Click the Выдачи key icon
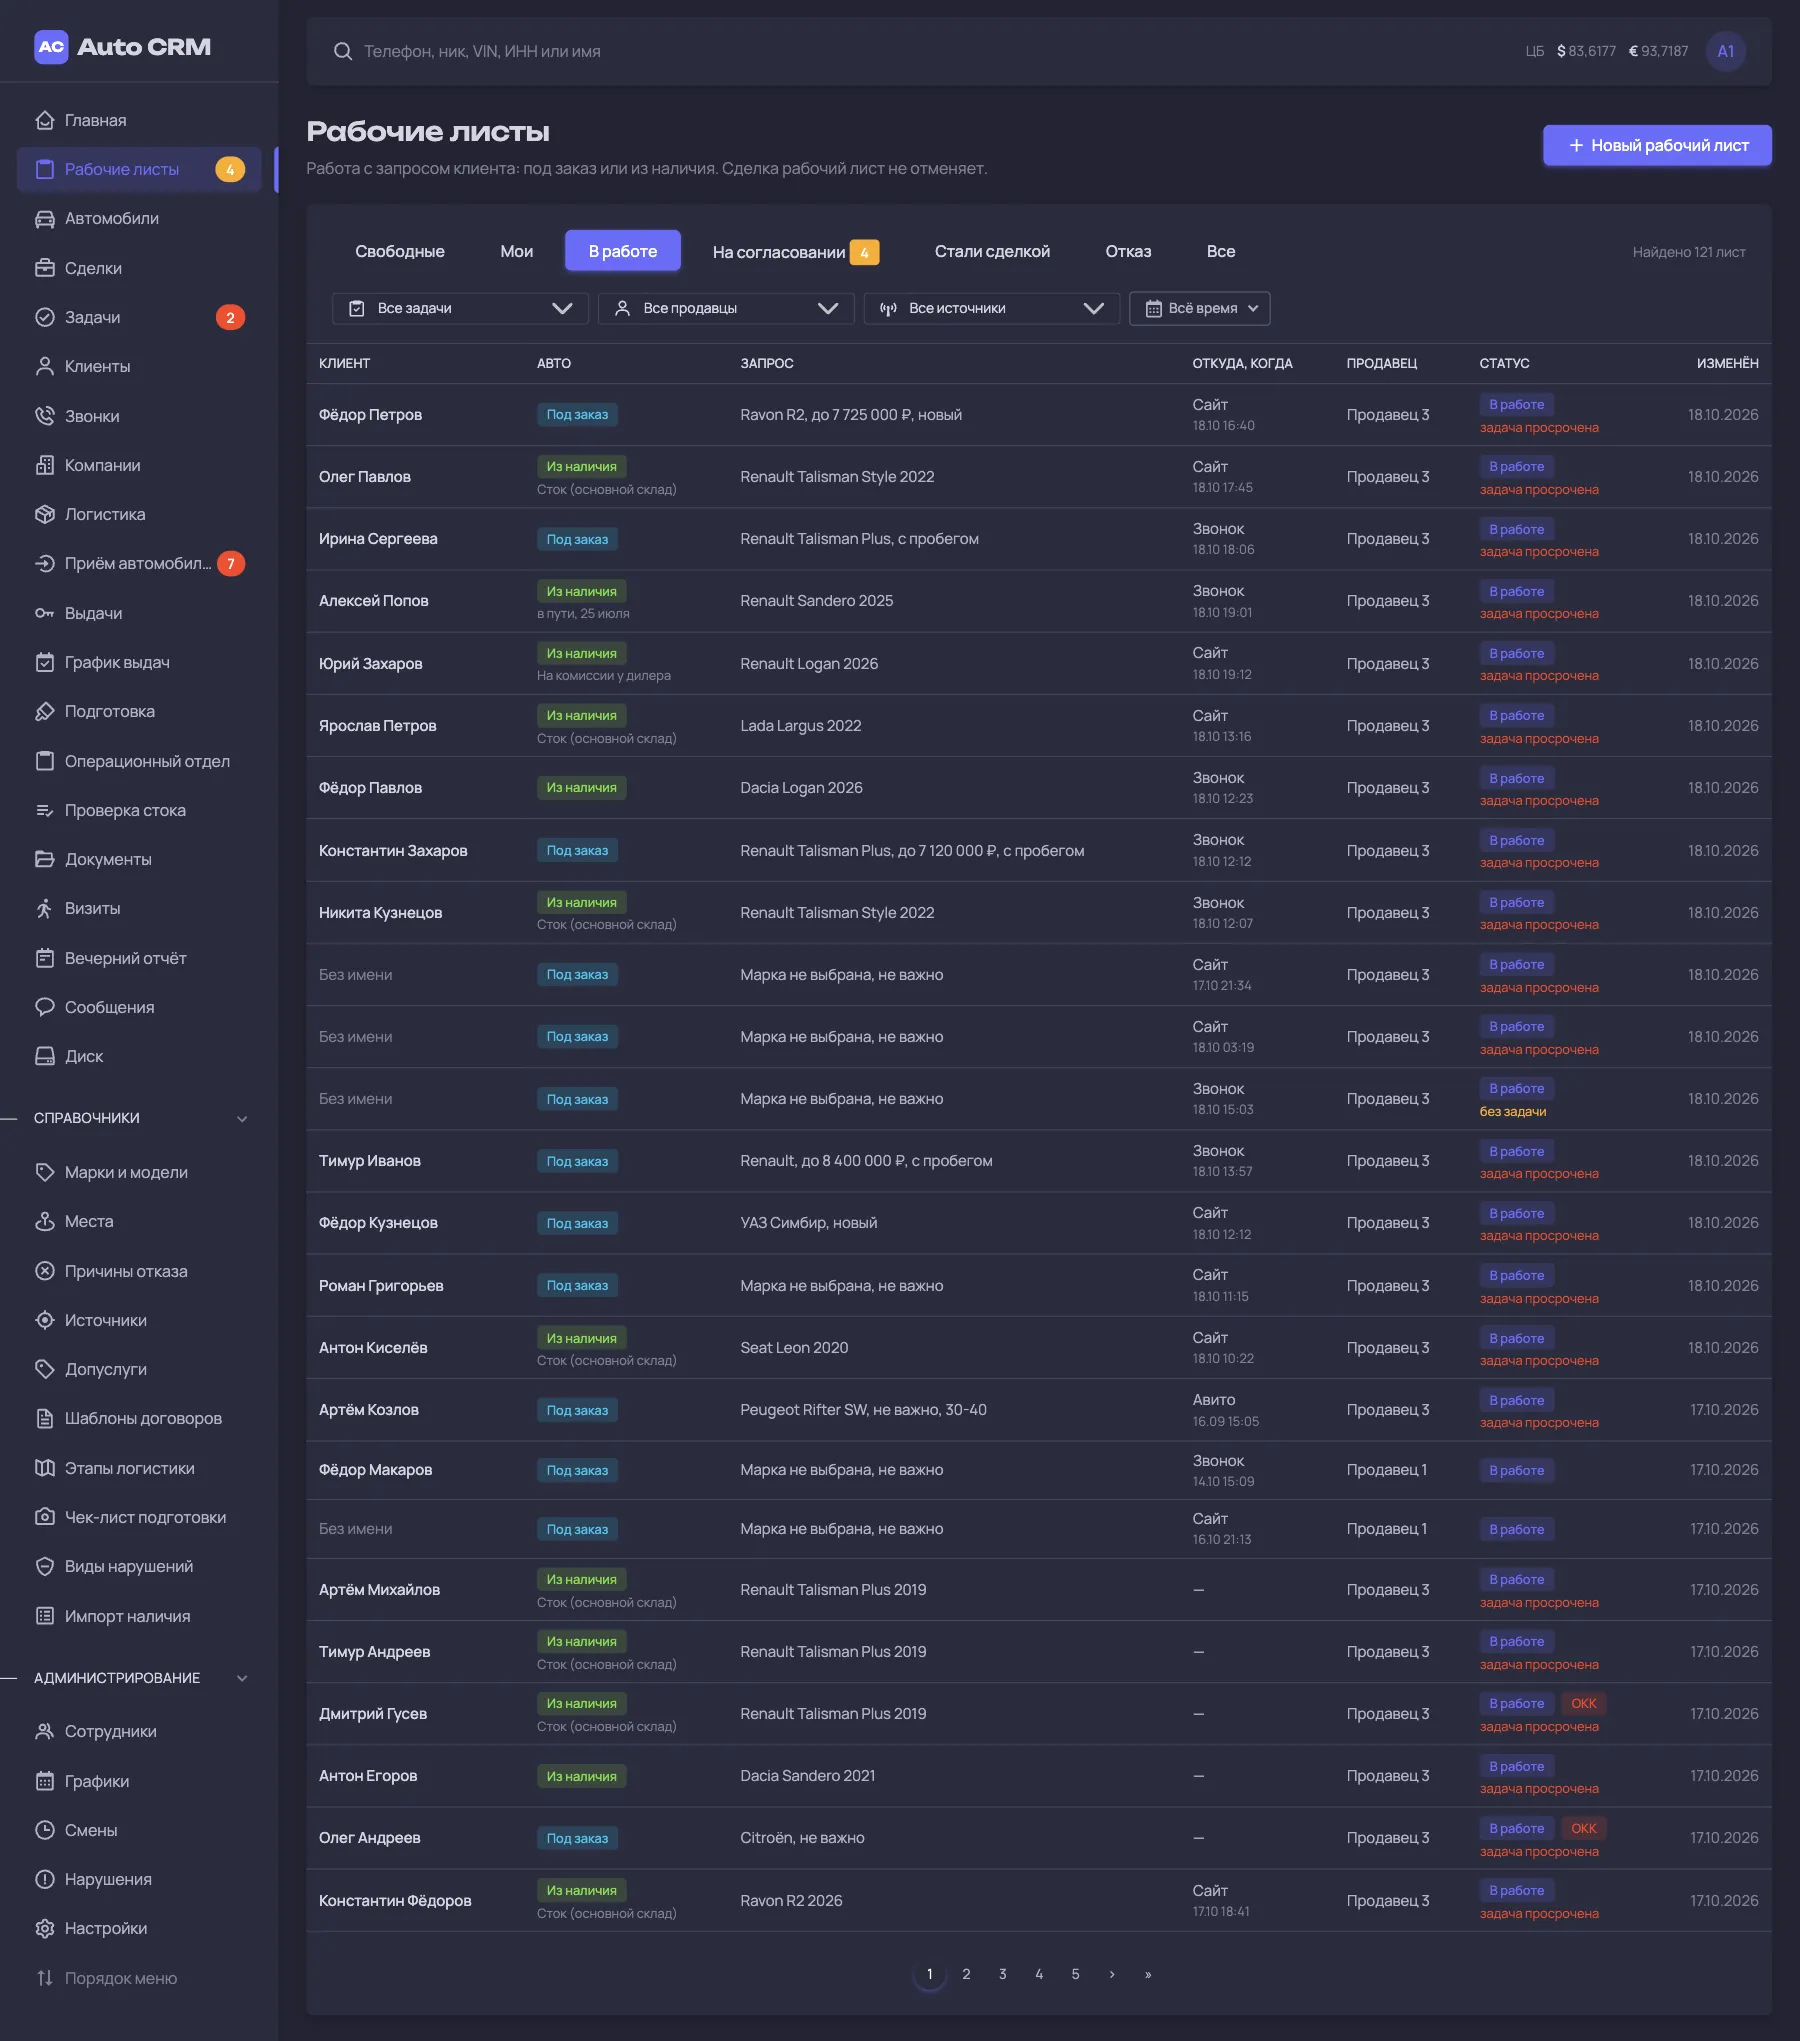 [x=45, y=613]
